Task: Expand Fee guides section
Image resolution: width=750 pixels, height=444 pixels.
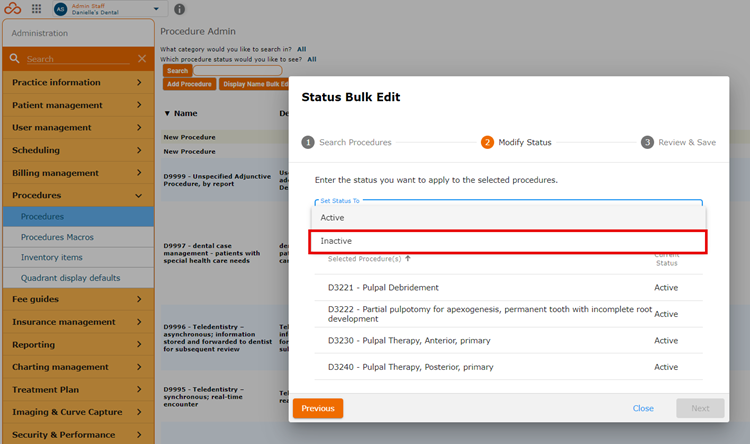Action: (78, 299)
